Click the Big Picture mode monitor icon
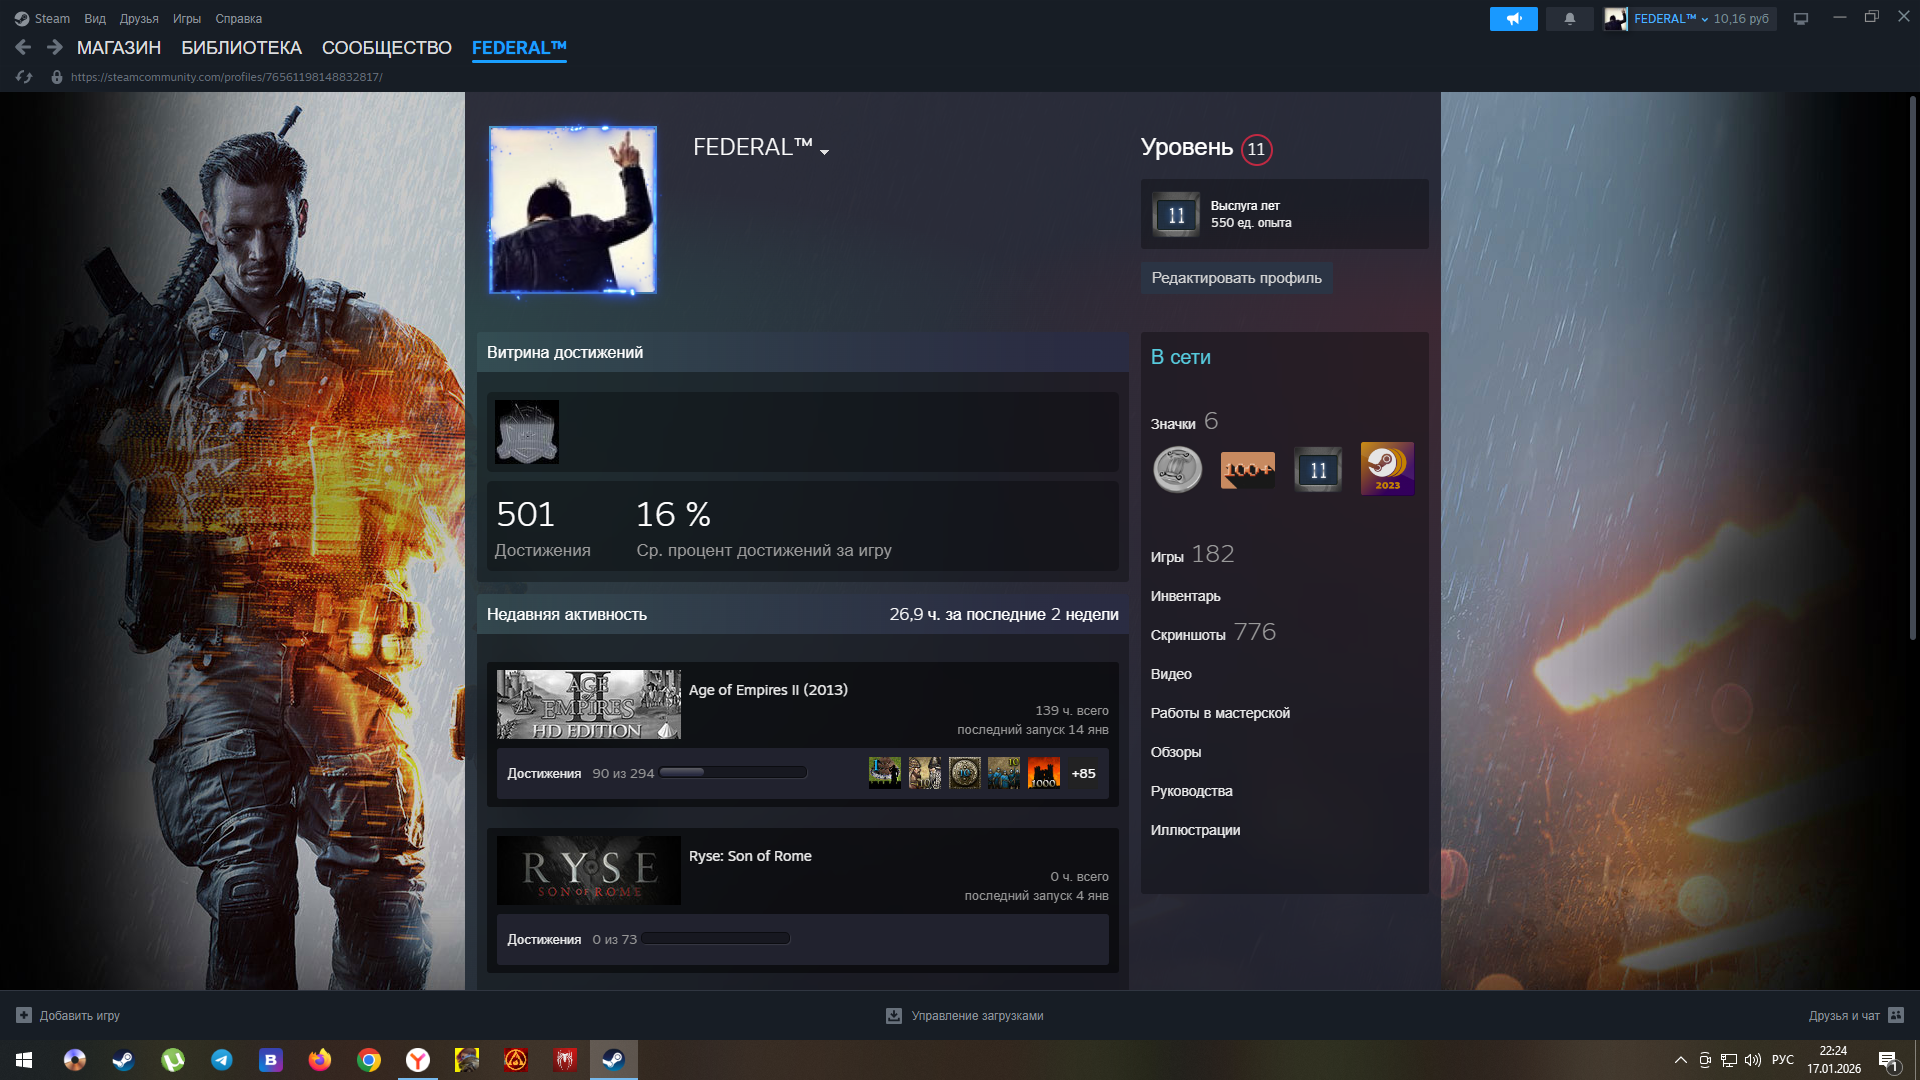This screenshot has width=1920, height=1080. pyautogui.click(x=1801, y=19)
